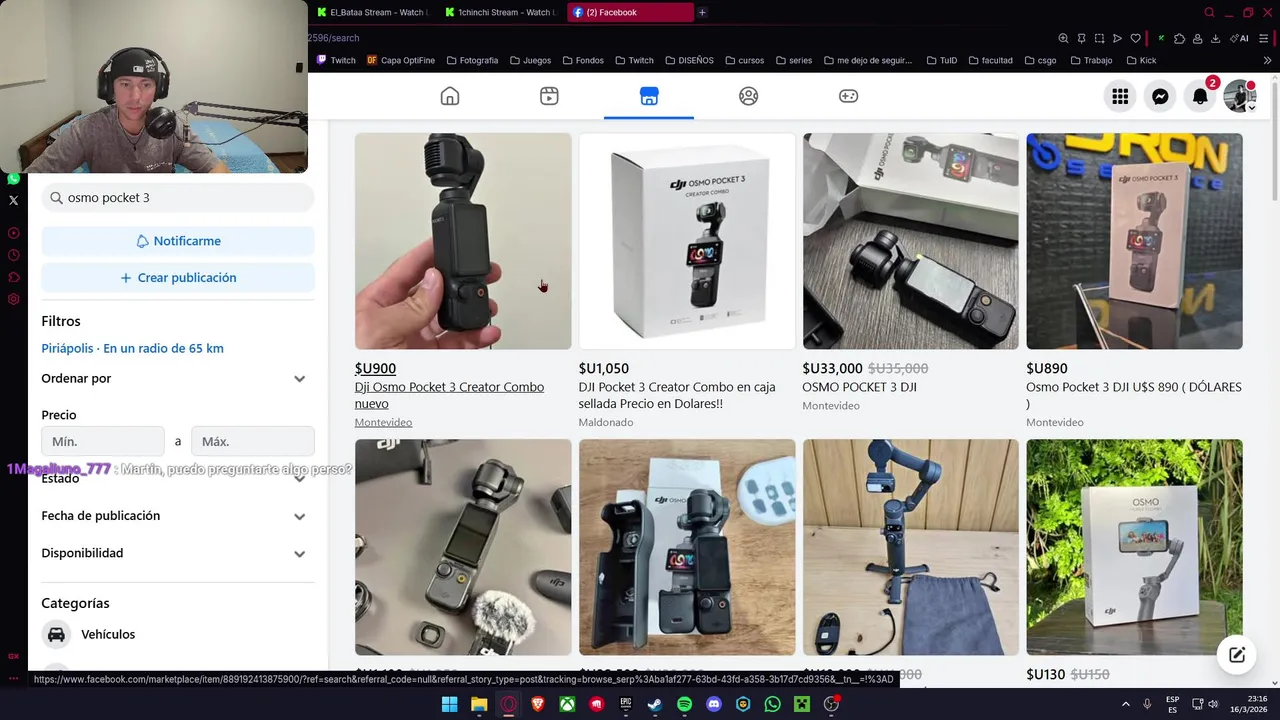The width and height of the screenshot is (1280, 720).
Task: Change location Piriápolis radius link
Action: tap(132, 348)
